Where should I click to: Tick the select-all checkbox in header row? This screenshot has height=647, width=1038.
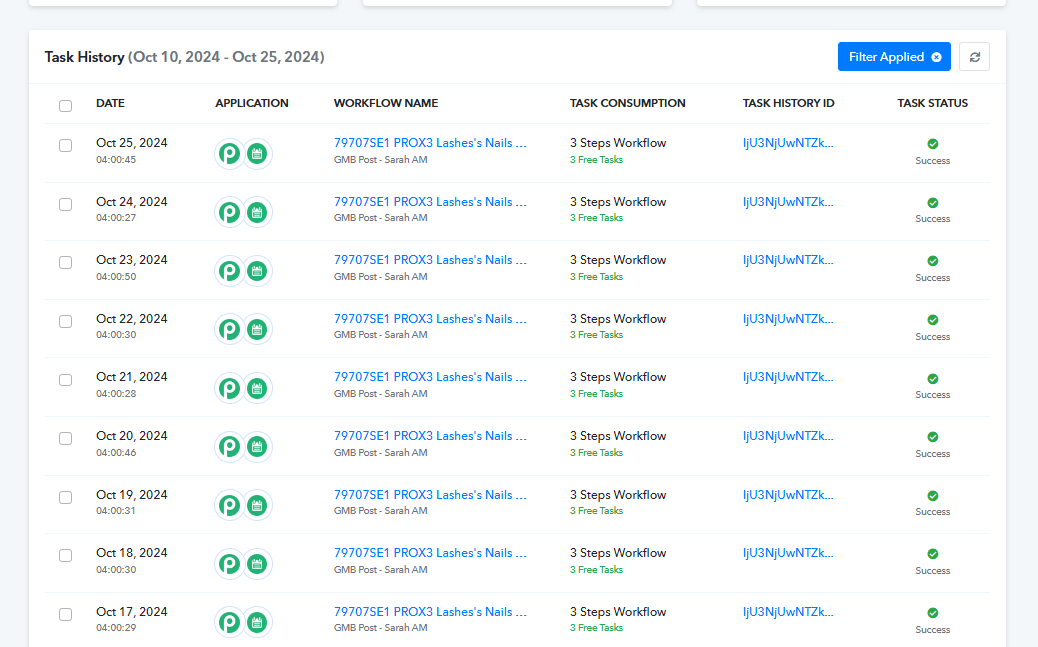pos(66,106)
